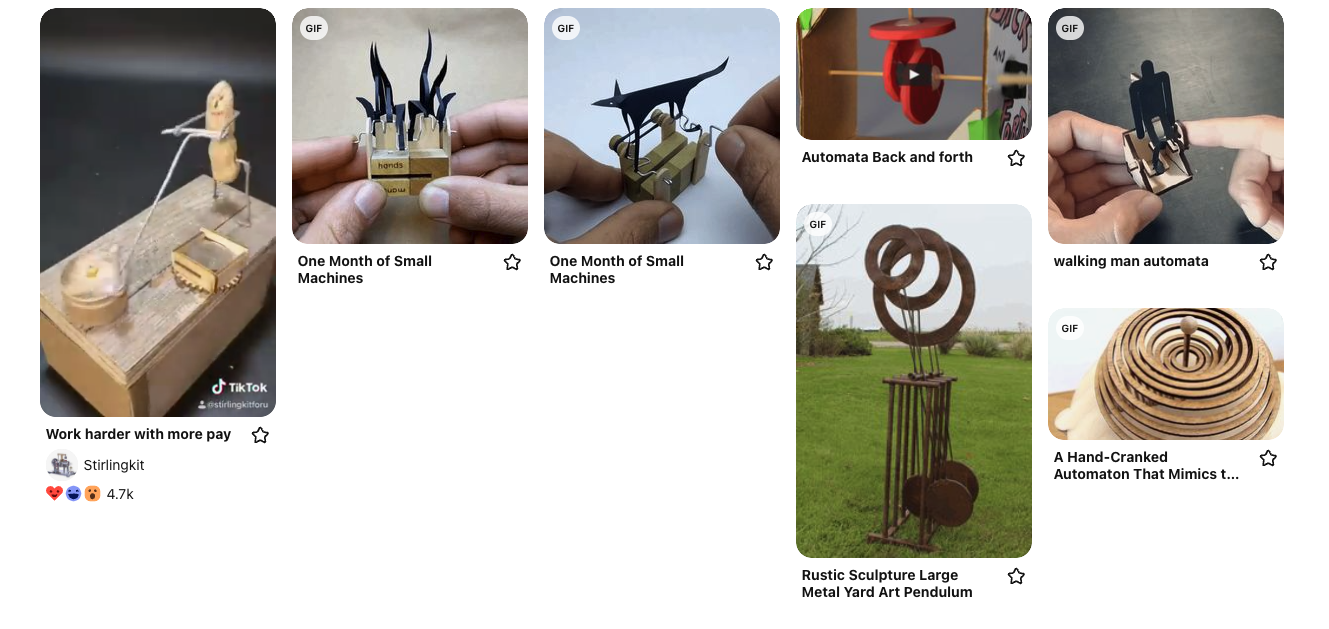Star the wolf 'One Month of Small Machines' pin
The image size is (1329, 629).
point(764,262)
